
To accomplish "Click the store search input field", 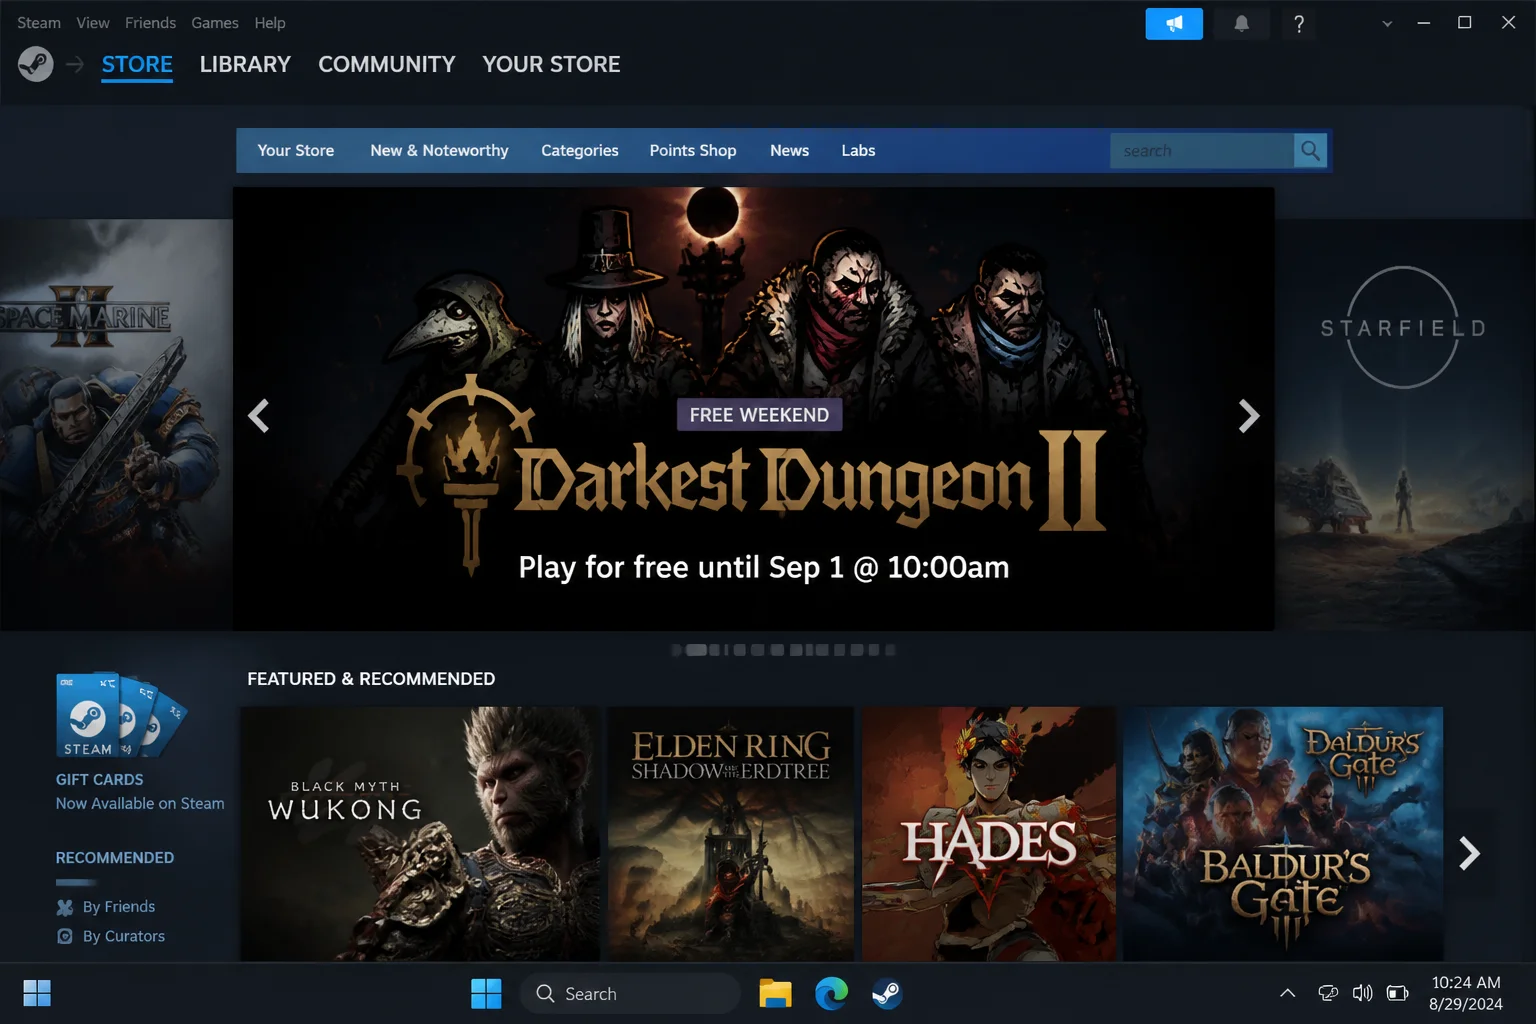I will [x=1201, y=151].
